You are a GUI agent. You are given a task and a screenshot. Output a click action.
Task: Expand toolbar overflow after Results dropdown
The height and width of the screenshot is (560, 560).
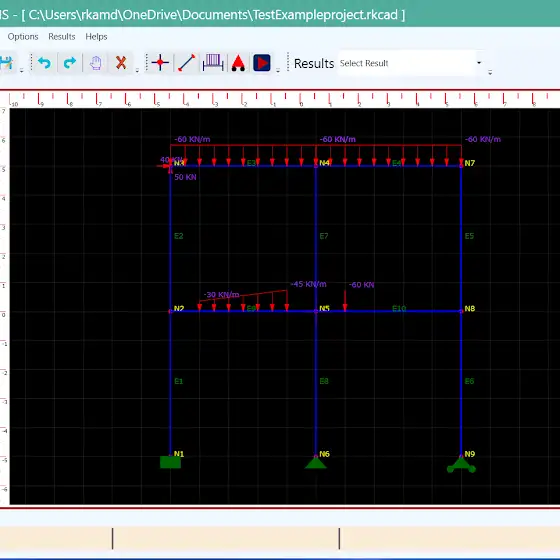490,72
